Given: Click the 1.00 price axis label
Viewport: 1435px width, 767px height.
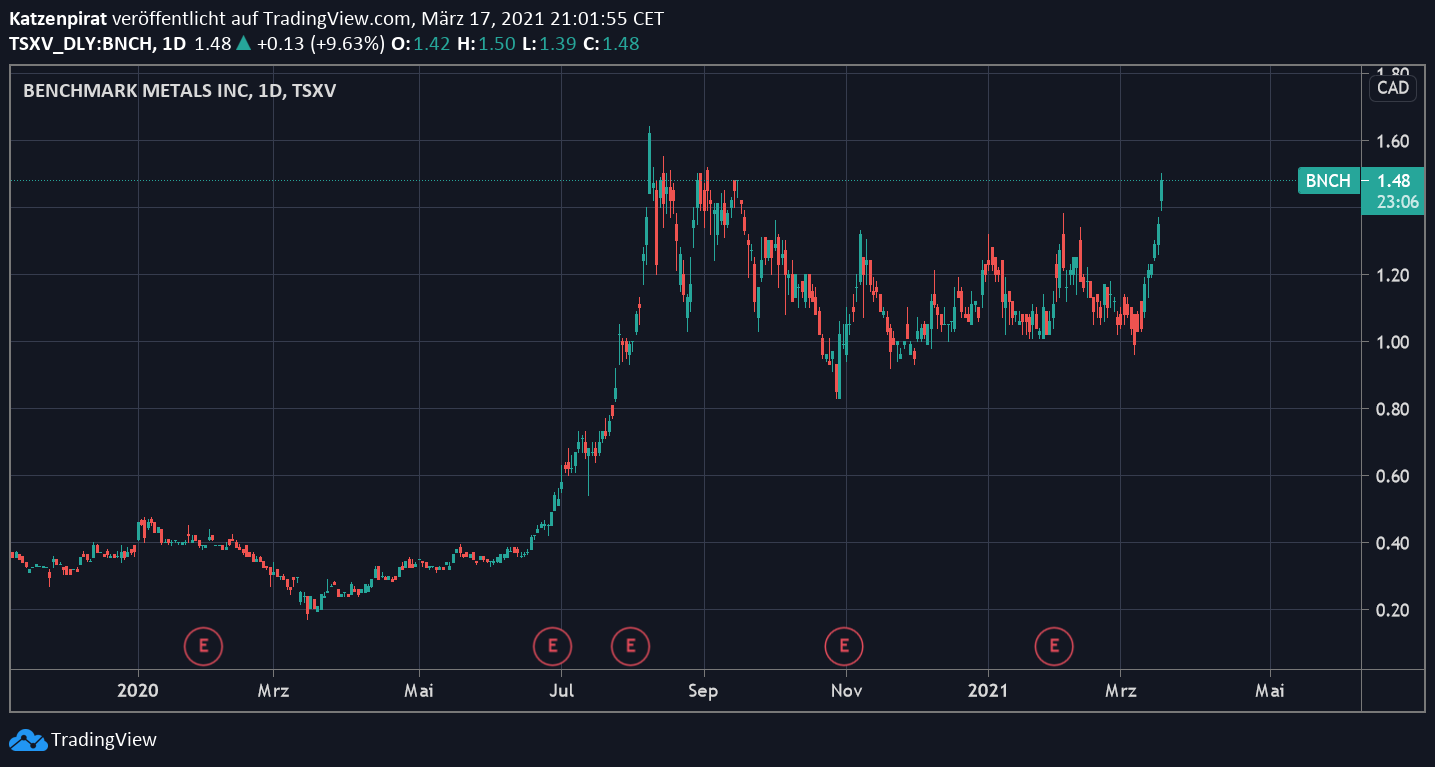Looking at the screenshot, I should (x=1393, y=342).
